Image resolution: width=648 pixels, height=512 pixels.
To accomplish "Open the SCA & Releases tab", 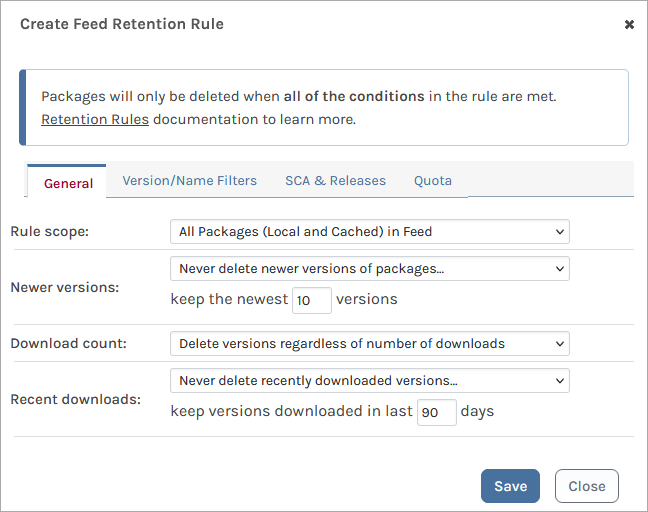I will (x=335, y=181).
